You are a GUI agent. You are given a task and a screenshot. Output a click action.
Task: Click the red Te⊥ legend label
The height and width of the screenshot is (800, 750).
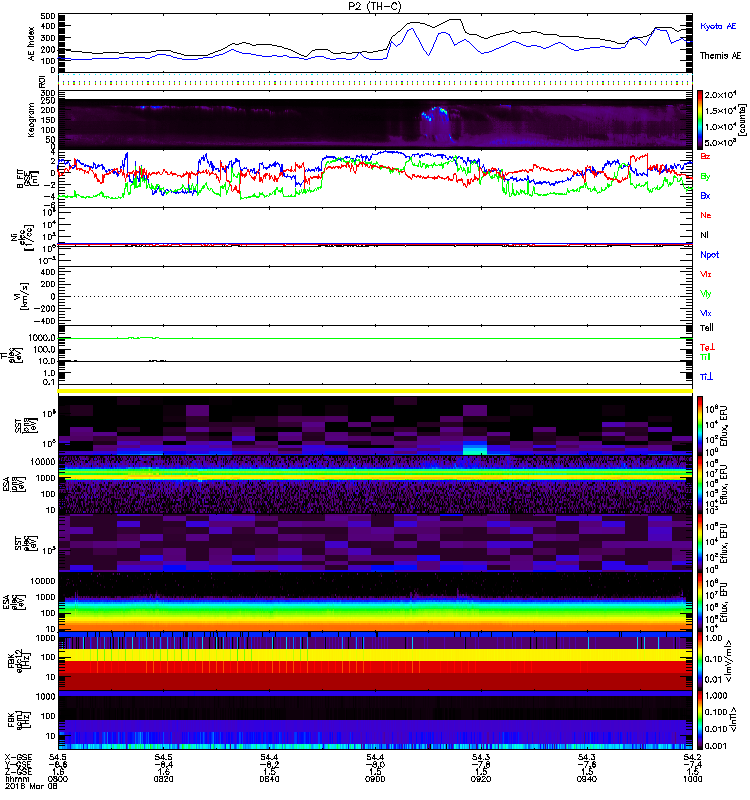[x=707, y=347]
